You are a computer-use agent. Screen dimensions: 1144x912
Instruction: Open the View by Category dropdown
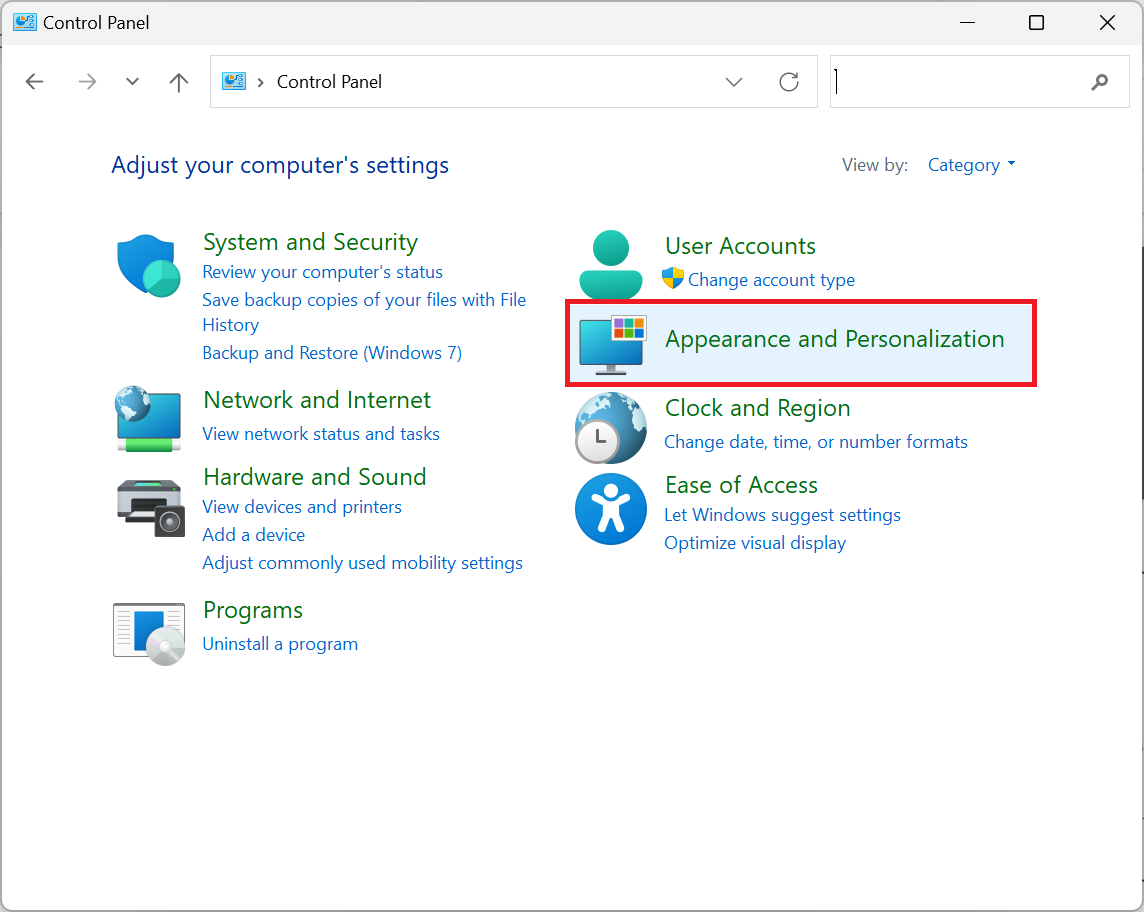pyautogui.click(x=971, y=165)
